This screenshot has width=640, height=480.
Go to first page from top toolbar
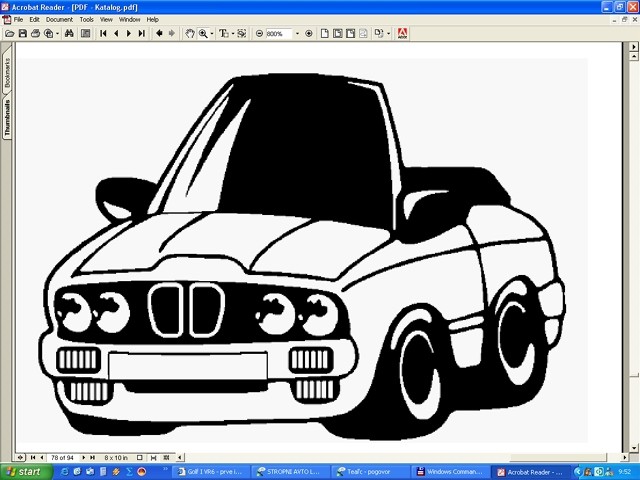[x=103, y=33]
